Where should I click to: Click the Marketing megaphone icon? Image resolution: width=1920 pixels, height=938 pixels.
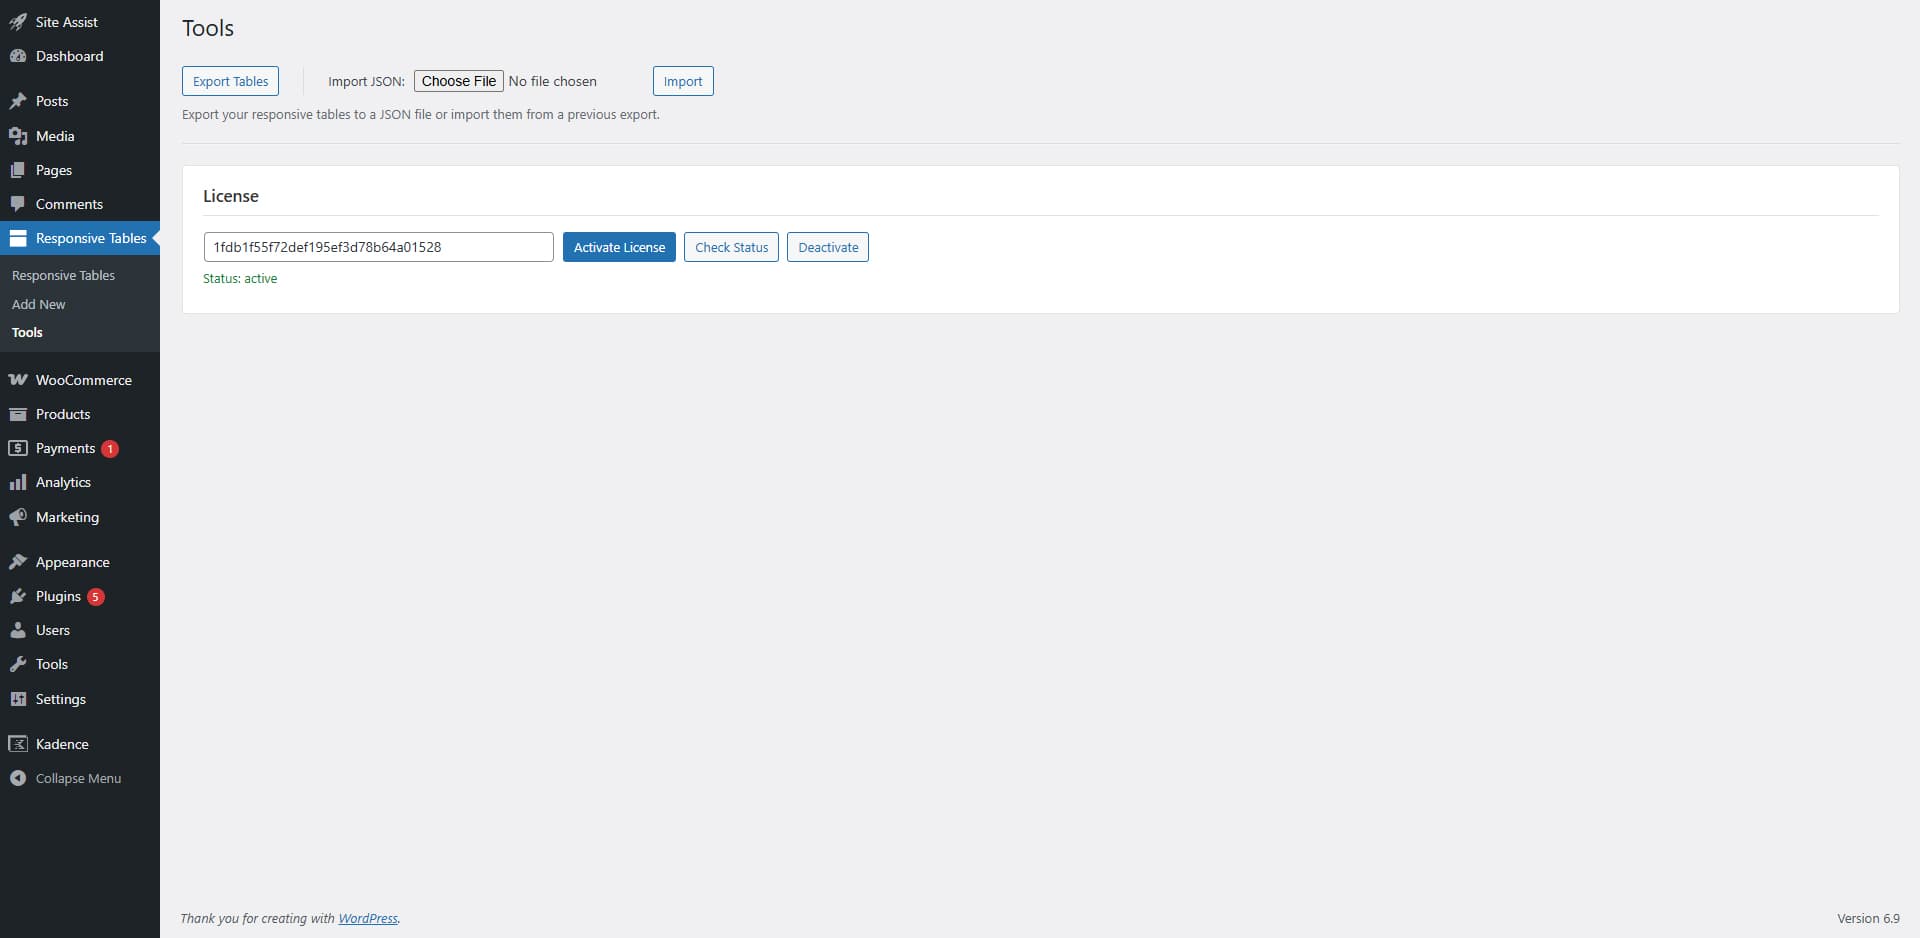coord(18,517)
